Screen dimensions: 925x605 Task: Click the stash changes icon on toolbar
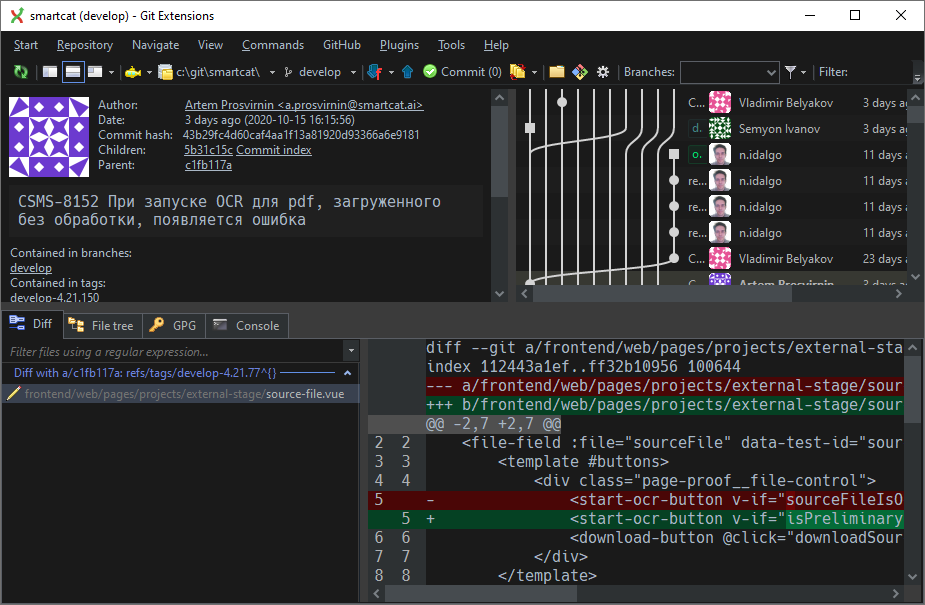pos(517,72)
